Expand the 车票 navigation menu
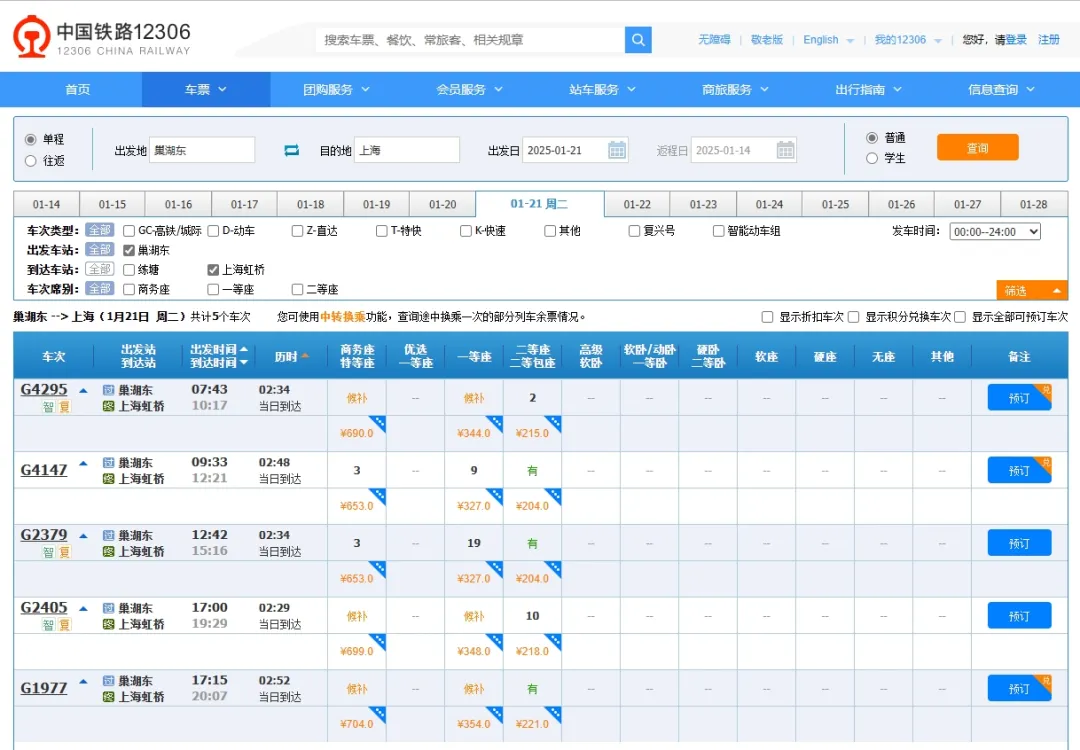Screen dimensions: 1080x750 (205, 90)
